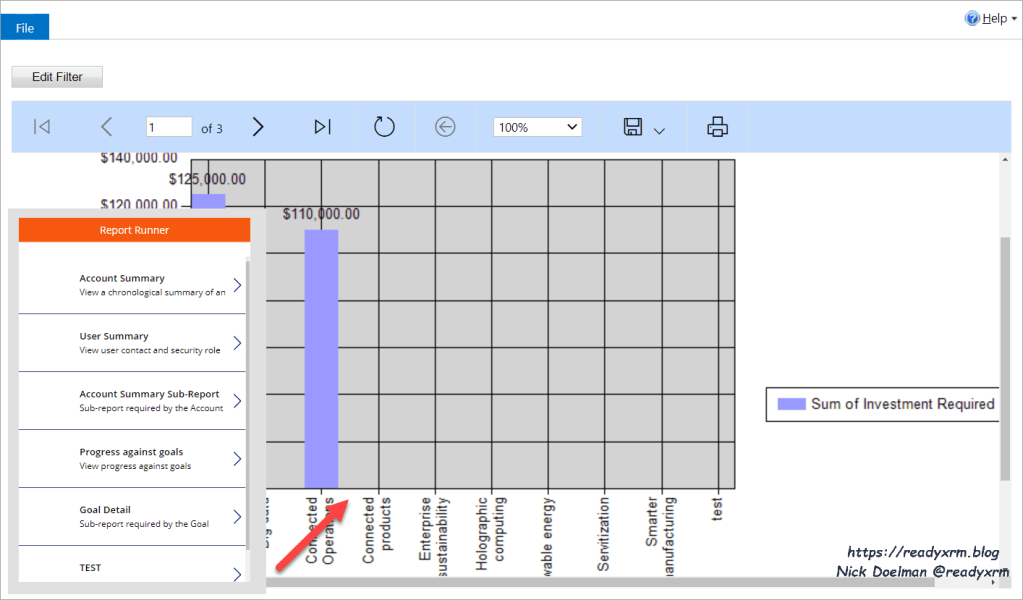The height and width of the screenshot is (600, 1023).
Task: Expand the export format dropdown arrow
Action: coord(659,130)
